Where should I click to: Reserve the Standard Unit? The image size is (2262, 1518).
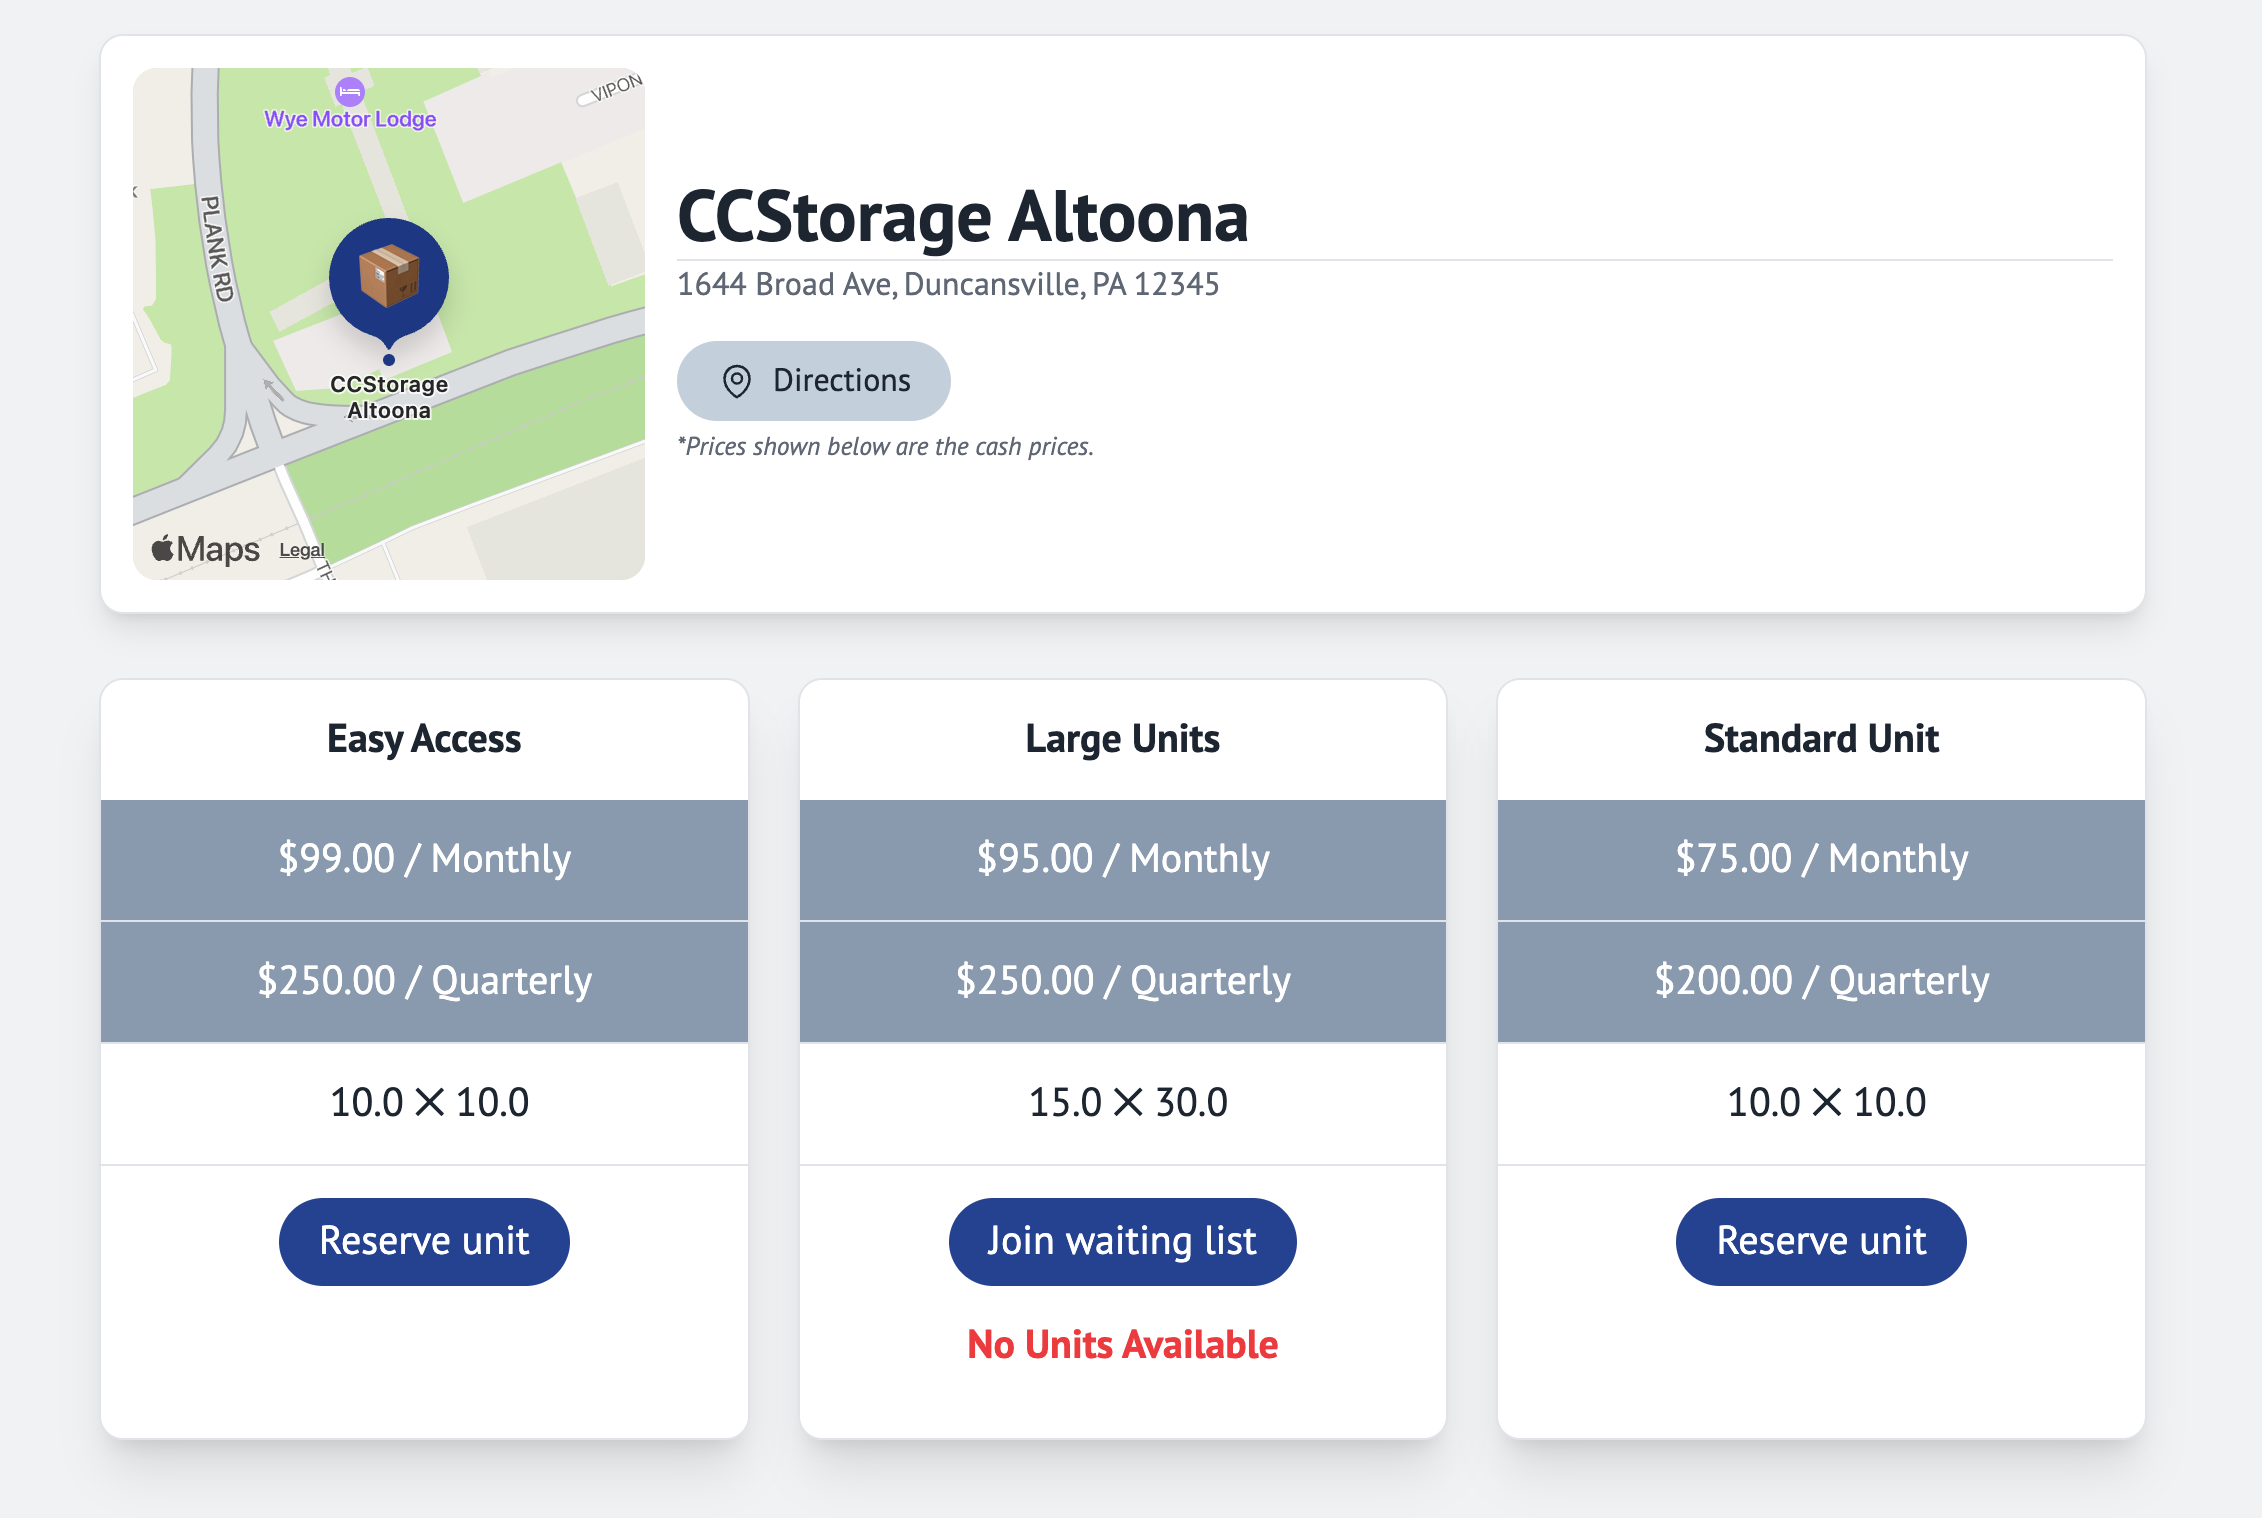coord(1820,1240)
